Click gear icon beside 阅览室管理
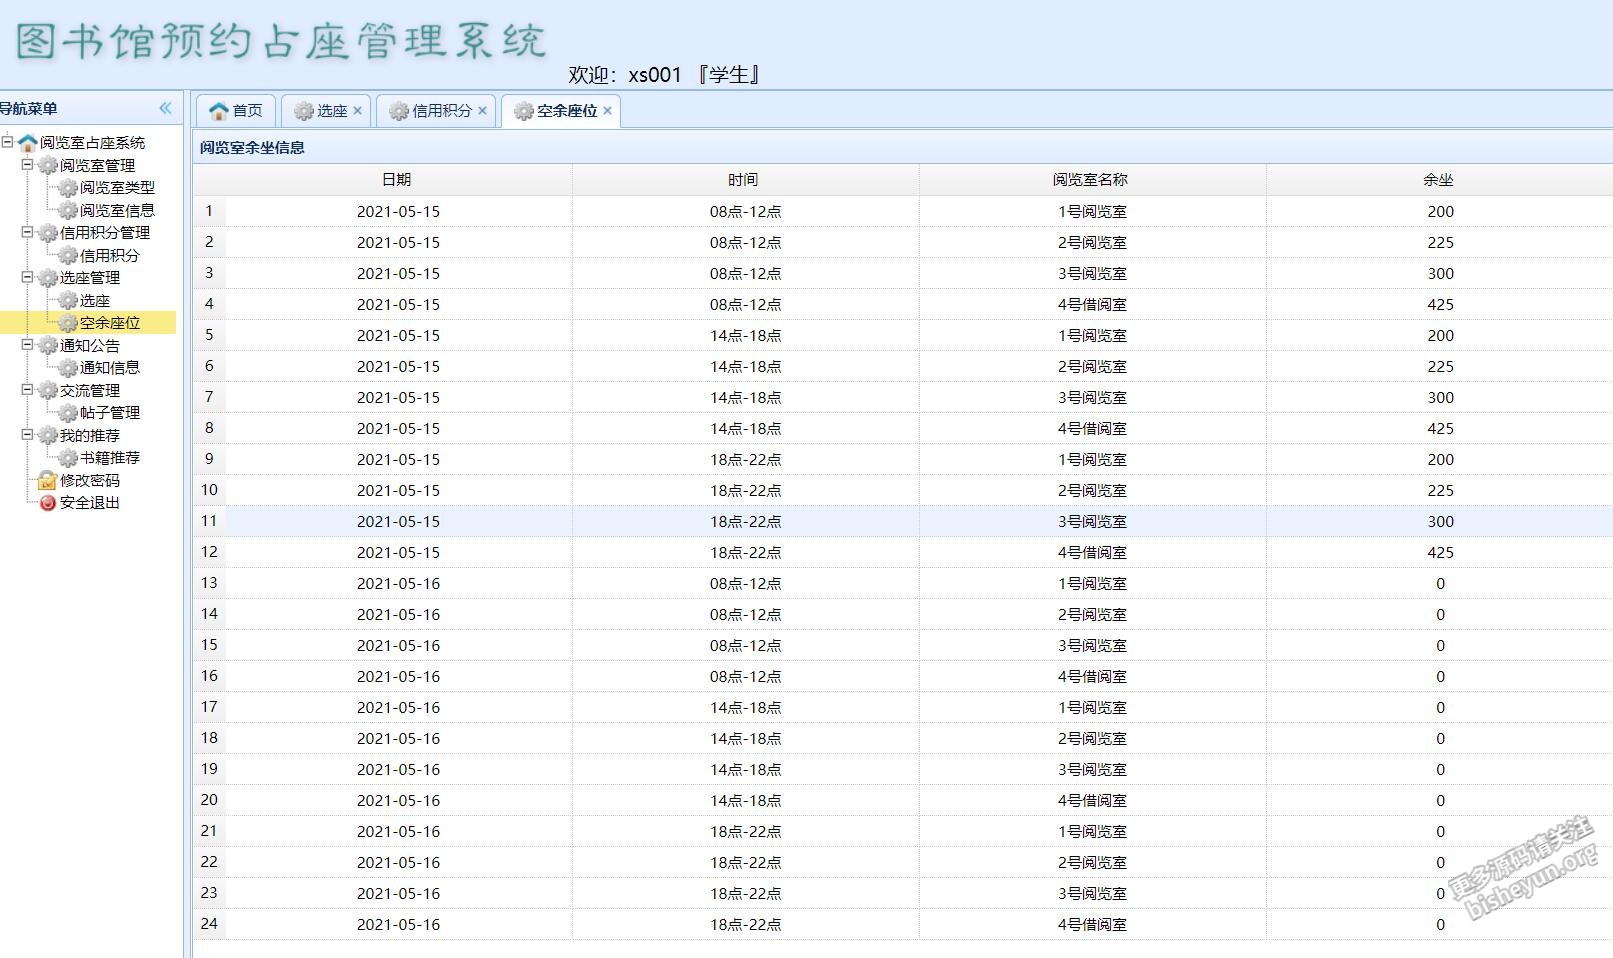Viewport: 1613px width, 958px height. (x=48, y=165)
